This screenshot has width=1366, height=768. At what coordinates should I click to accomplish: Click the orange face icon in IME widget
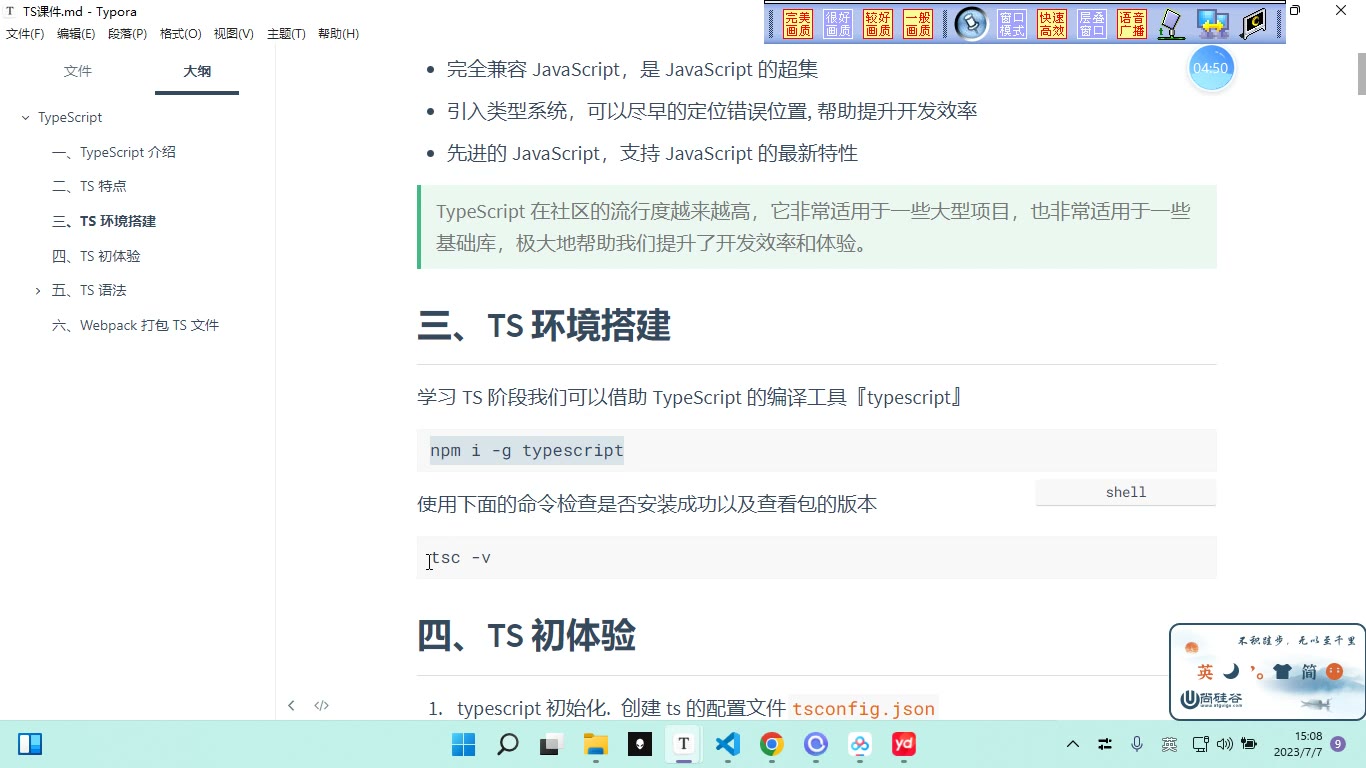click(x=1334, y=672)
